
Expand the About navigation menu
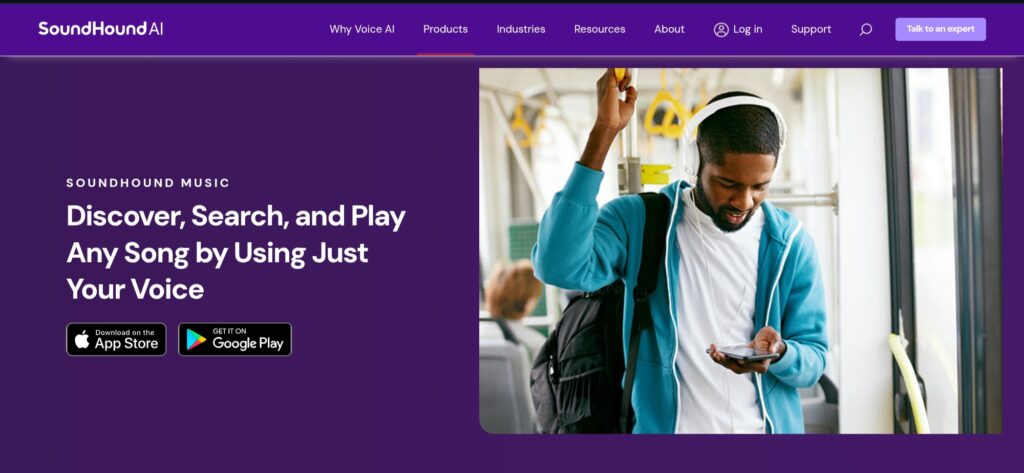(x=669, y=29)
